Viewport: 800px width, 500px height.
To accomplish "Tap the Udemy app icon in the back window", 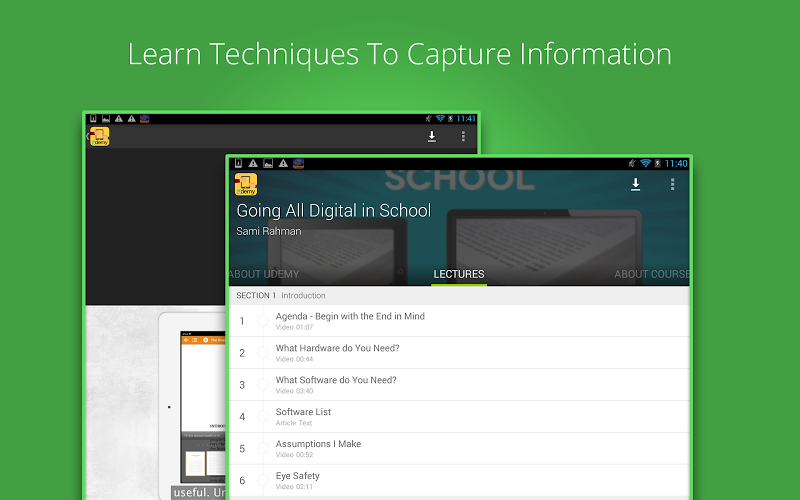I will 99,137.
